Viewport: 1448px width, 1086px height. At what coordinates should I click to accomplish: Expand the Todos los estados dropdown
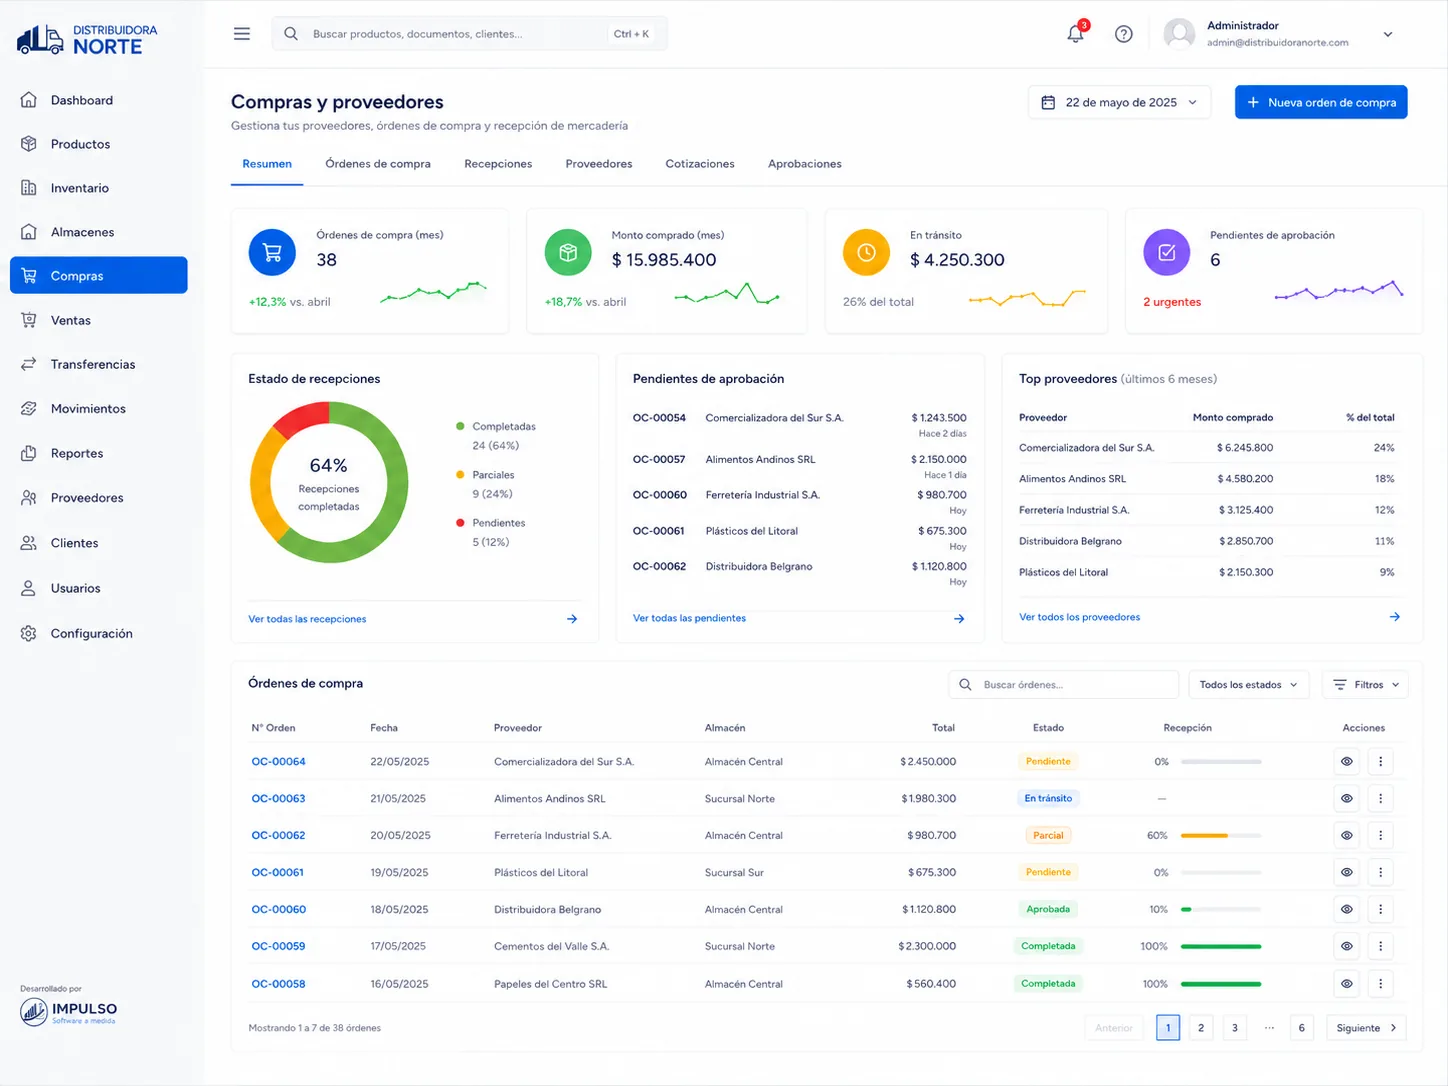1248,685
